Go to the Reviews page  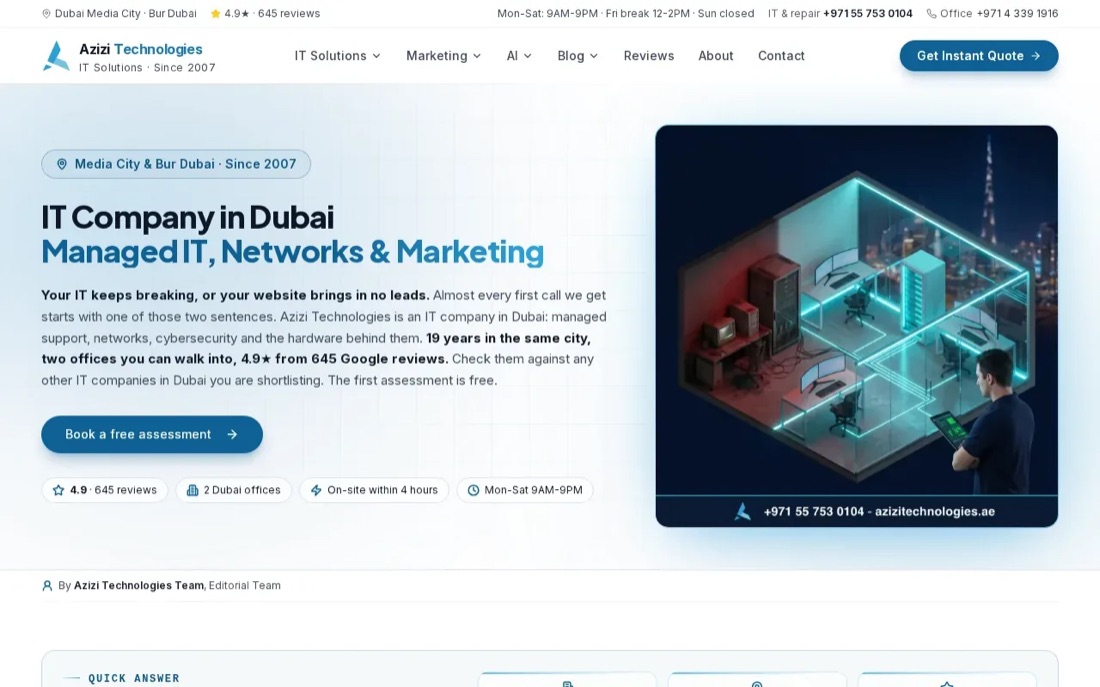pos(649,55)
